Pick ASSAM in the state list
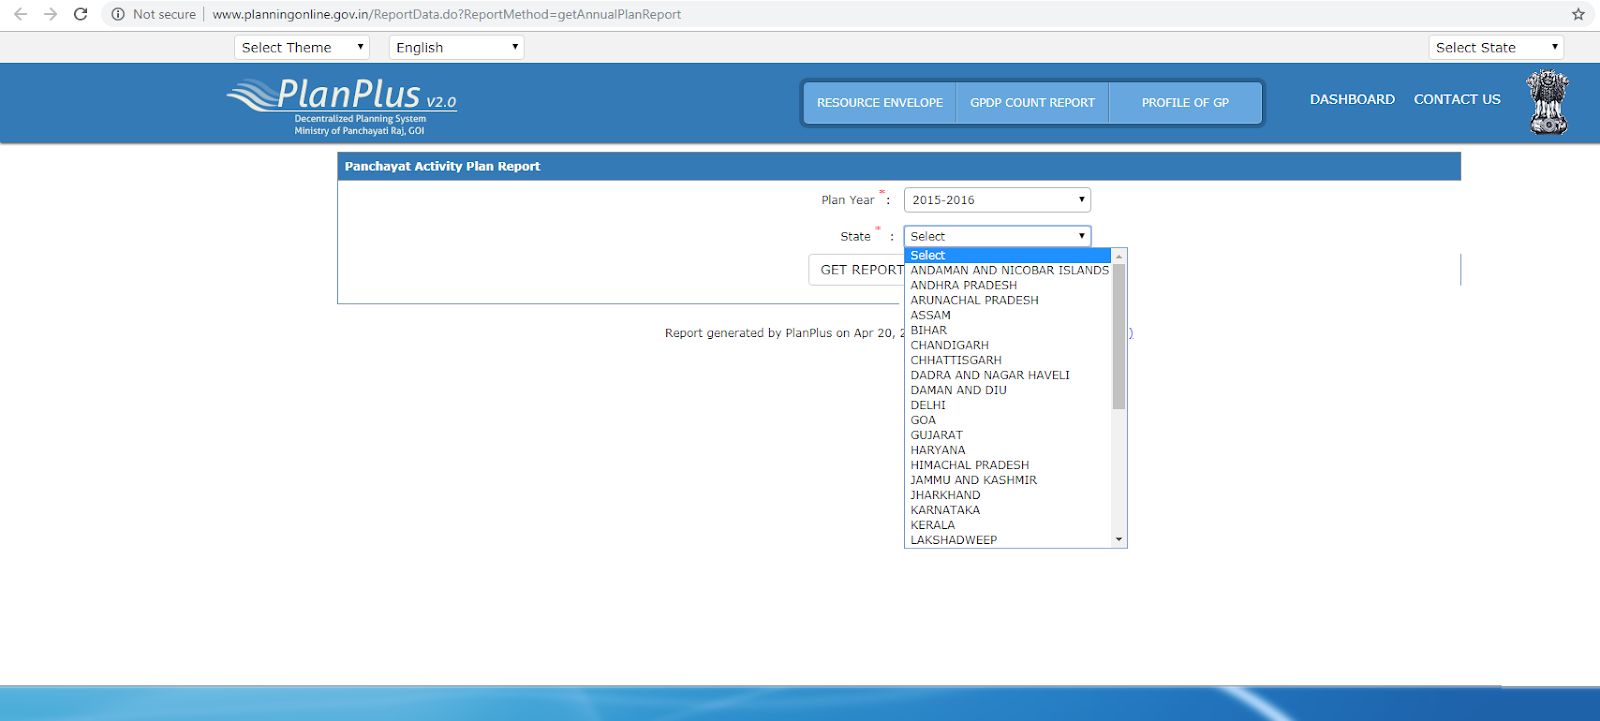The height and width of the screenshot is (721, 1600). click(1007, 315)
